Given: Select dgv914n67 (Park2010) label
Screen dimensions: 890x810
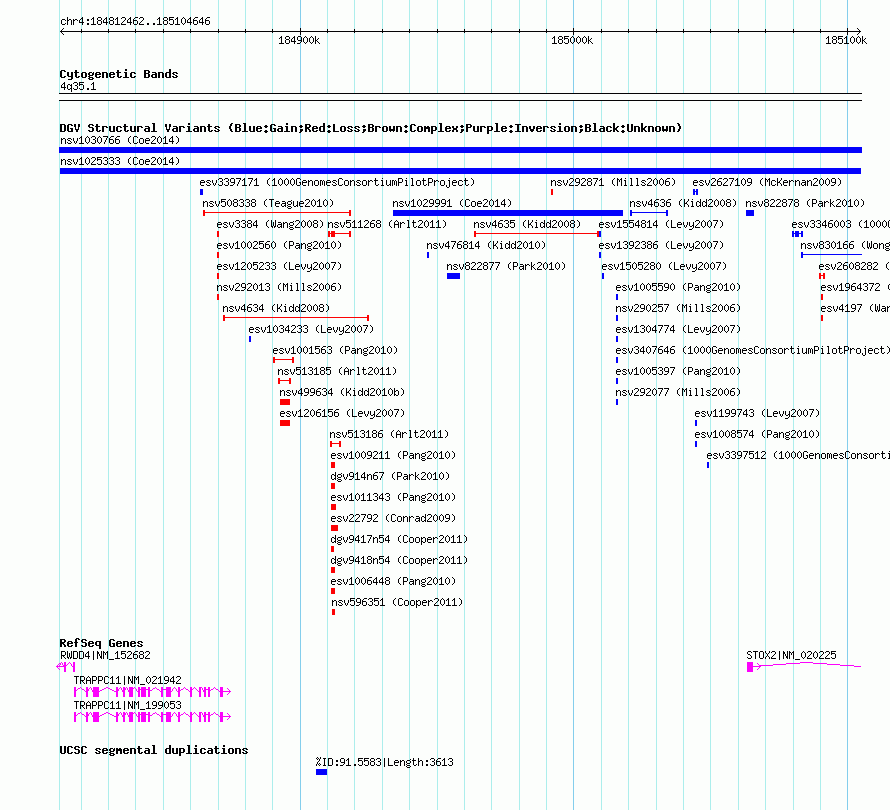Looking at the screenshot, I should (390, 476).
